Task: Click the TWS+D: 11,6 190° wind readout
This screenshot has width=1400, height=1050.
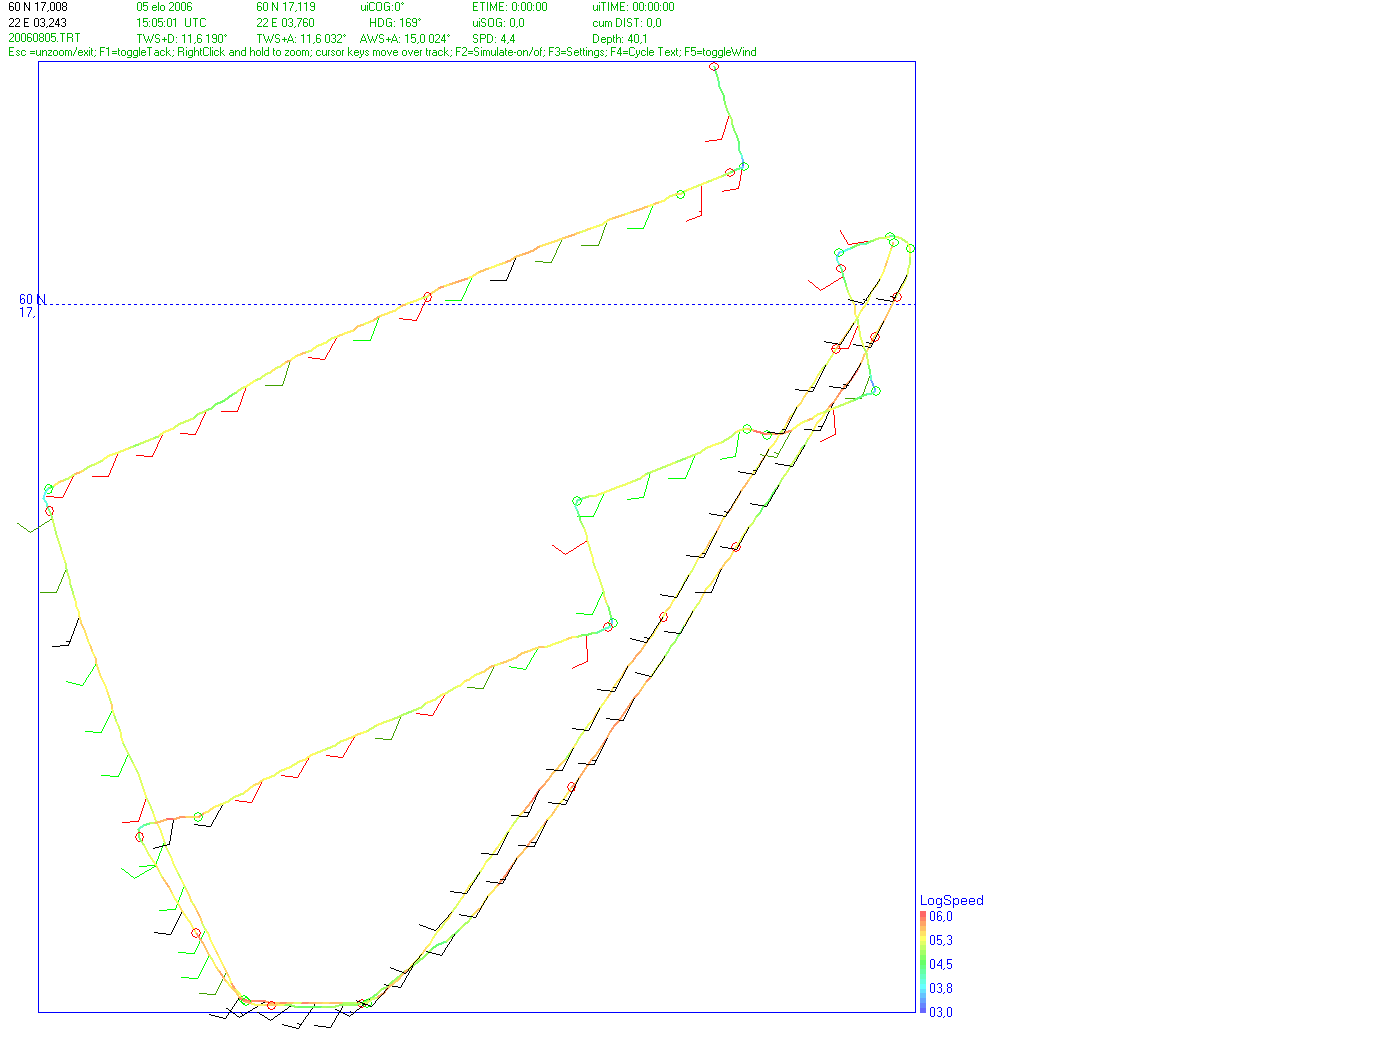Action: [x=182, y=38]
